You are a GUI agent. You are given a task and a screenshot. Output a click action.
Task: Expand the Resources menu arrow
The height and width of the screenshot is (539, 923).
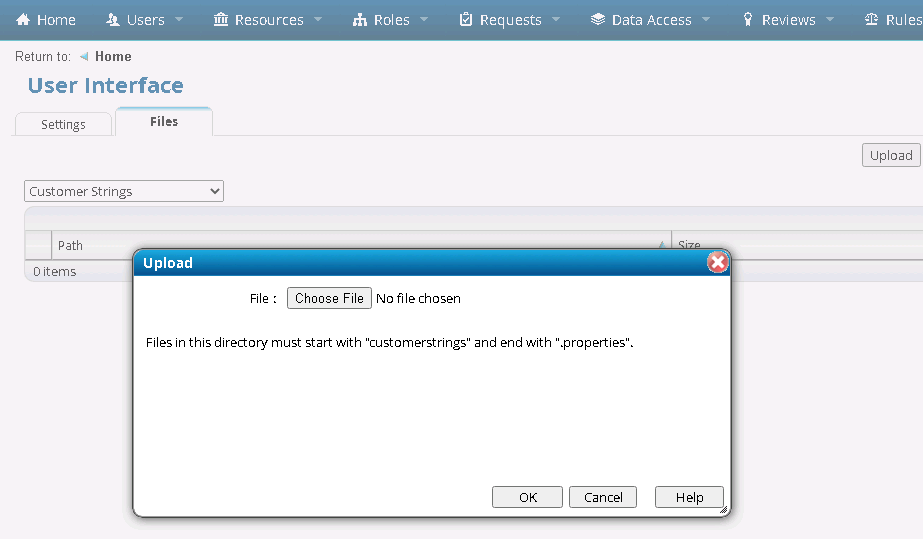[x=318, y=20]
